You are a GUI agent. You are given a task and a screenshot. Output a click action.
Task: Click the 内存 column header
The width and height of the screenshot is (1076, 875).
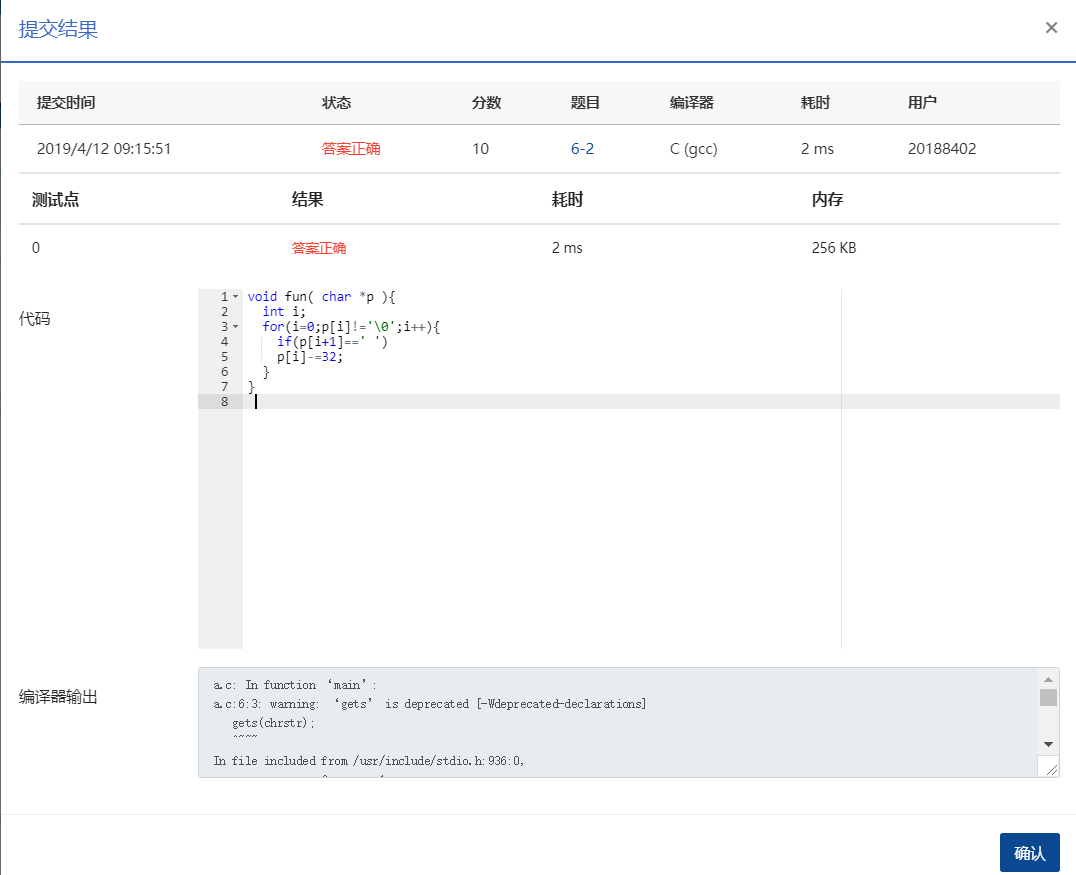828,200
